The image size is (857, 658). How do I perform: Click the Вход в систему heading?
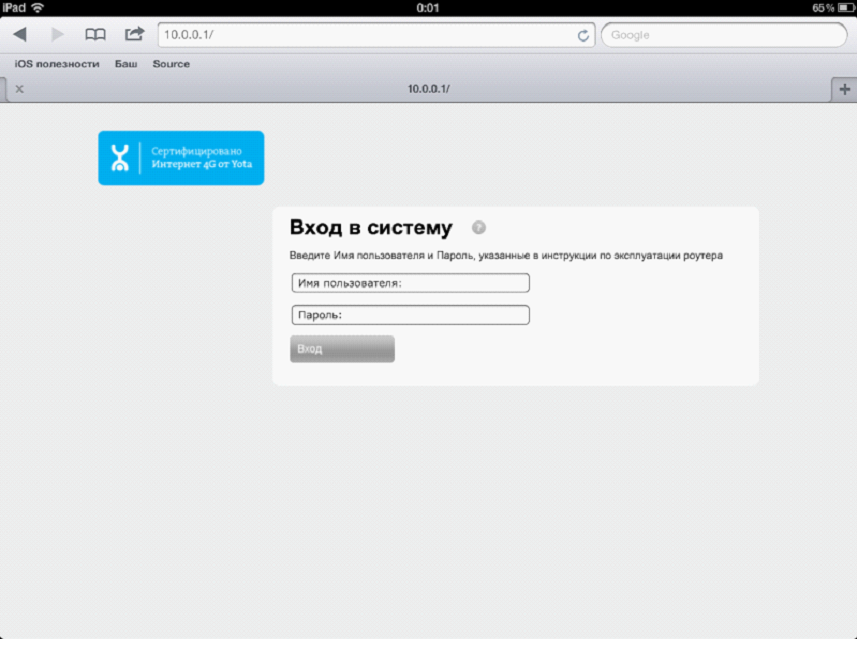pos(371,227)
